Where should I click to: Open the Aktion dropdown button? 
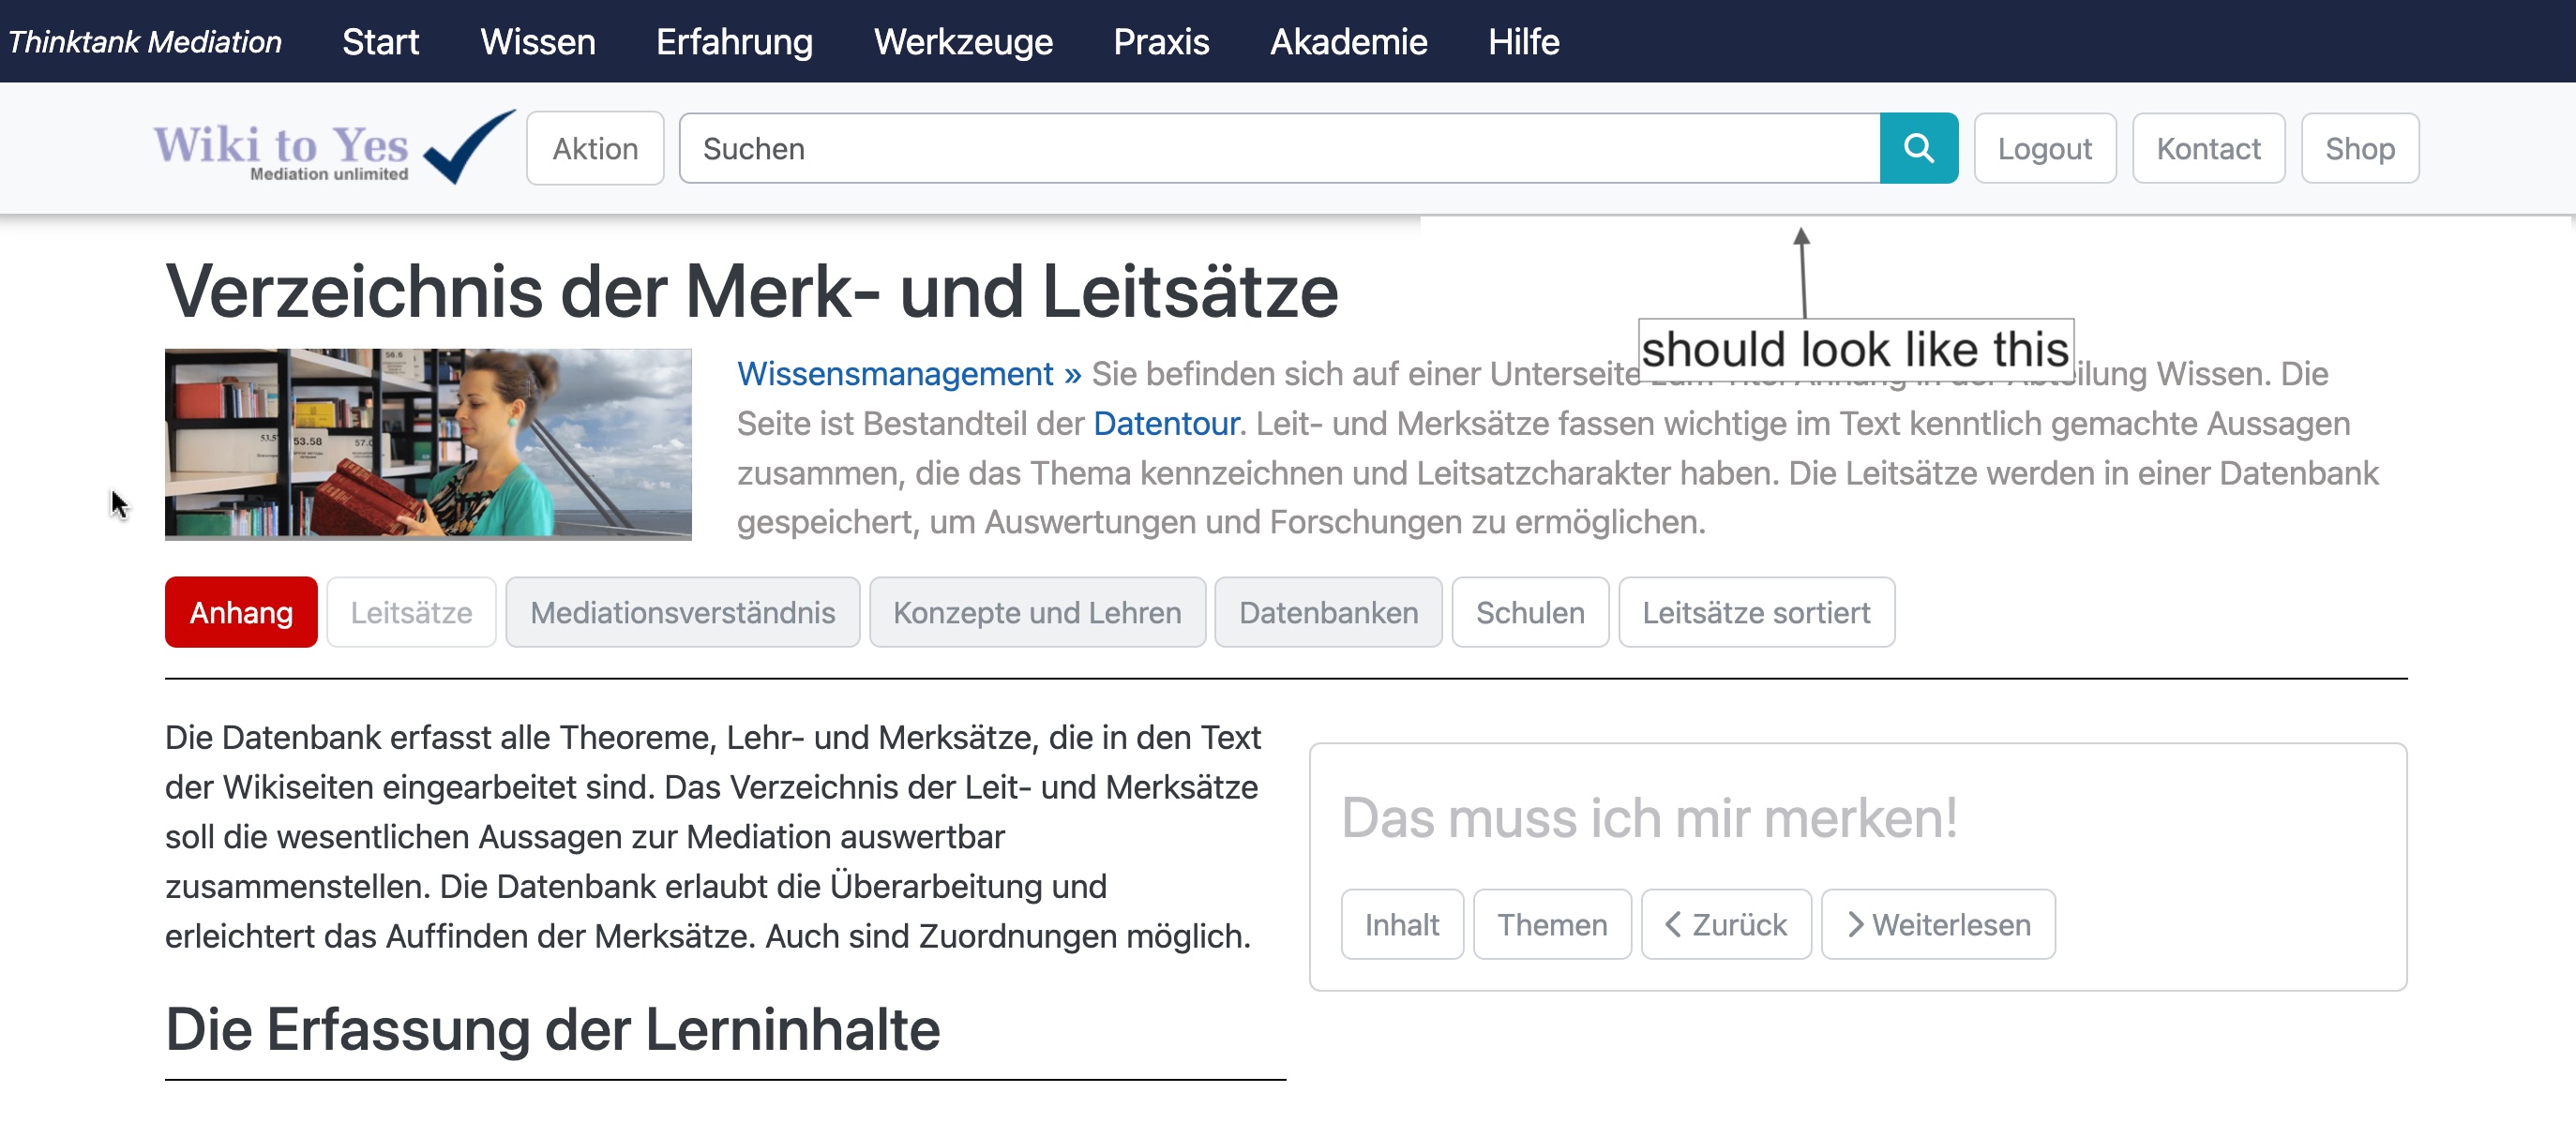(x=595, y=148)
